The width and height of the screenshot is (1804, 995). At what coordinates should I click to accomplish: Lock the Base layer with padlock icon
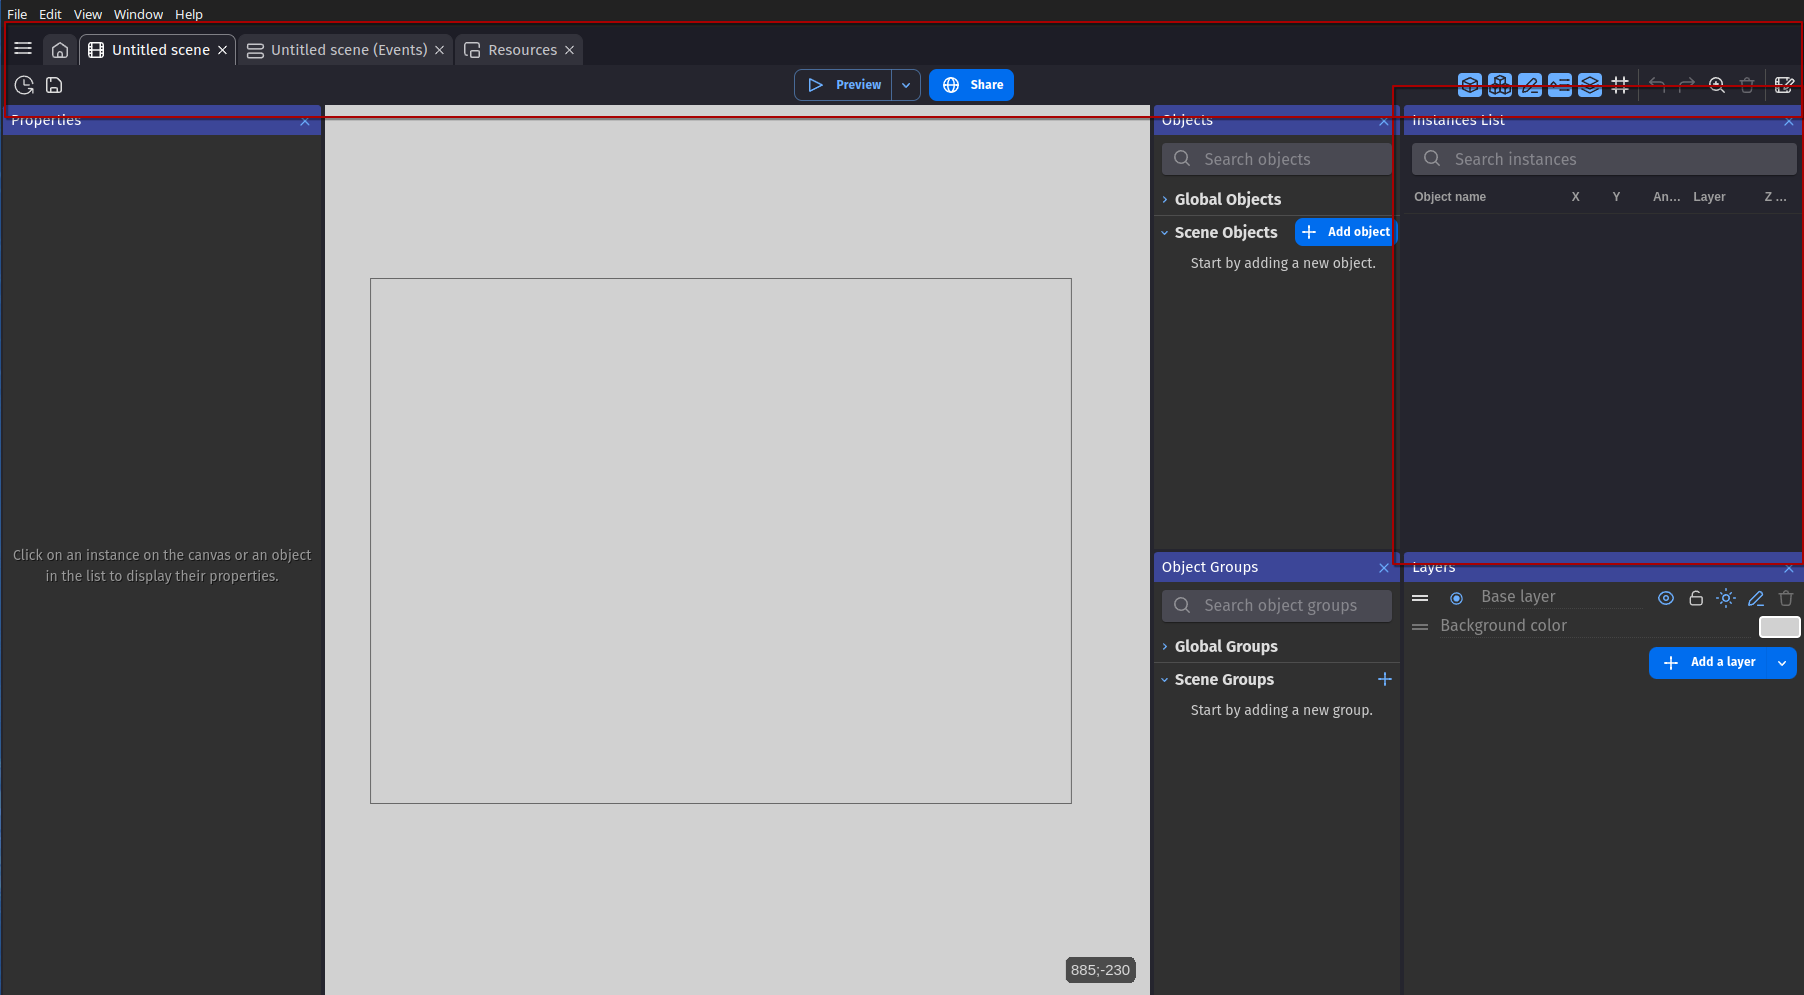[x=1696, y=598]
